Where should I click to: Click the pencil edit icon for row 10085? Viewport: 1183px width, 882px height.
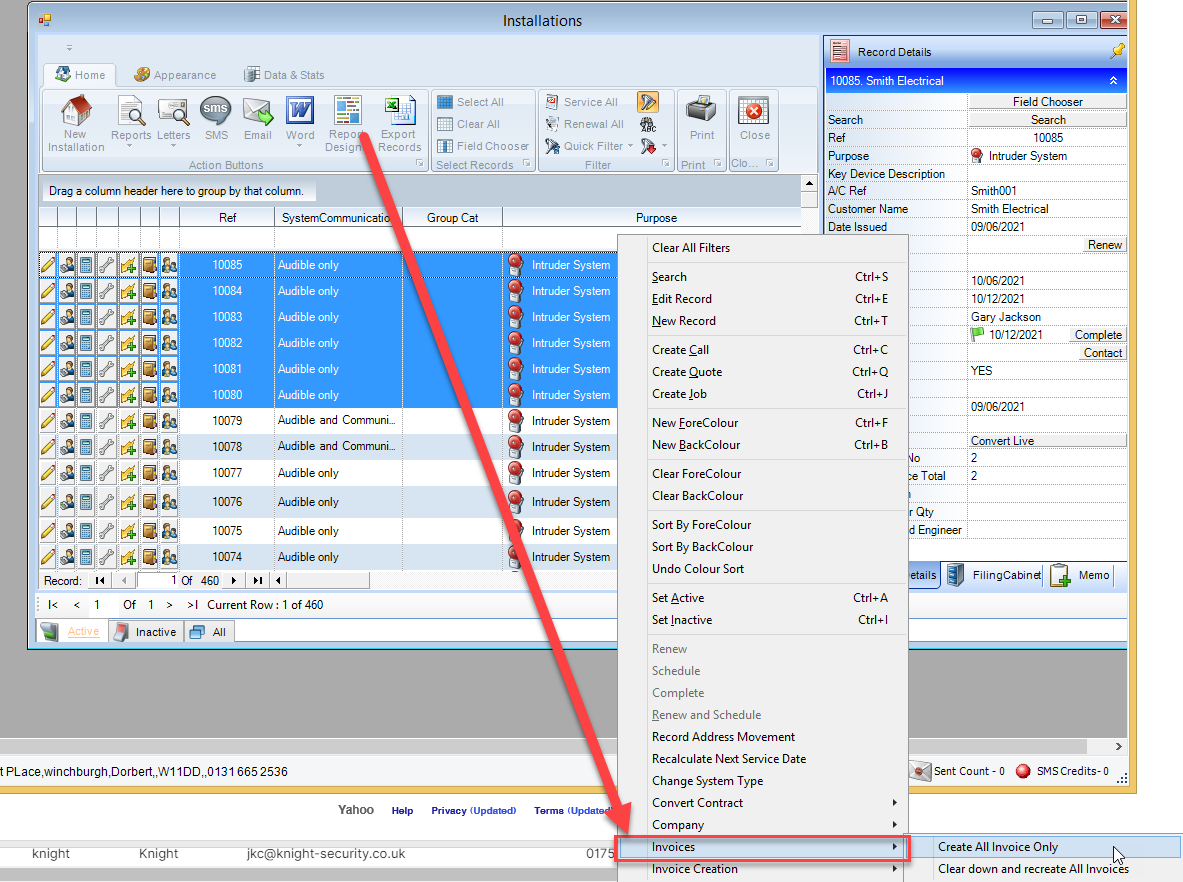[x=48, y=265]
